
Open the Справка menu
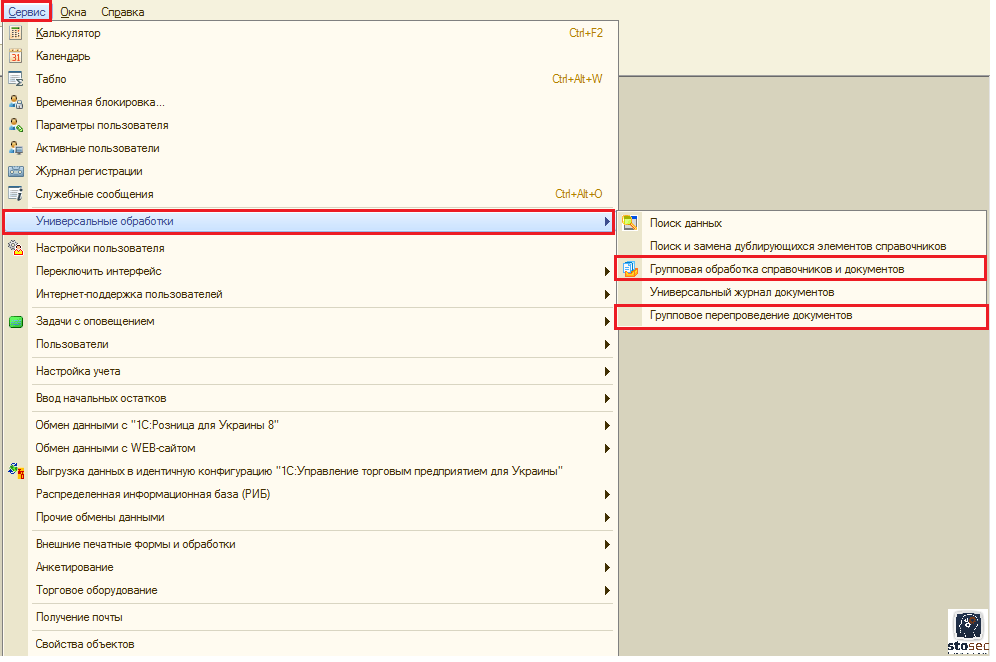[122, 12]
